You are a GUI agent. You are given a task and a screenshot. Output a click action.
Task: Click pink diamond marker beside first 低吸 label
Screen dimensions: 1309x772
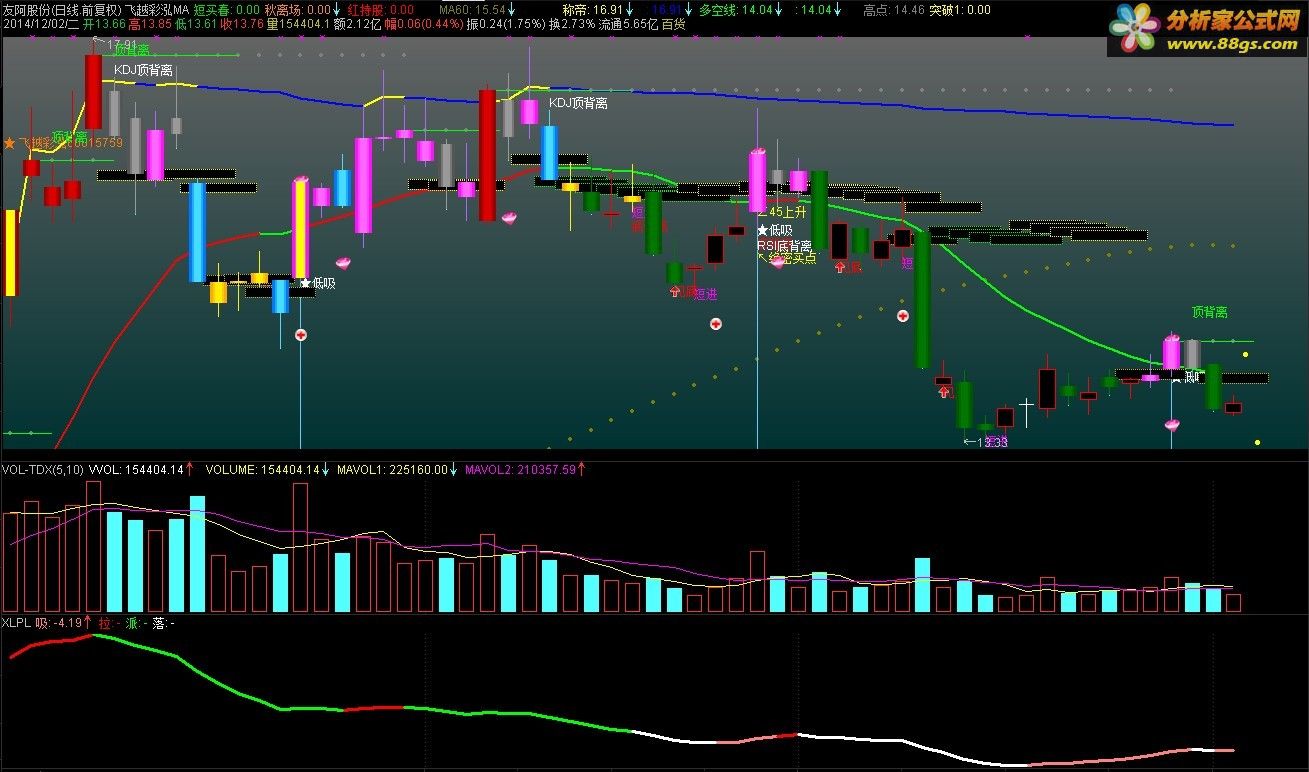pyautogui.click(x=343, y=263)
